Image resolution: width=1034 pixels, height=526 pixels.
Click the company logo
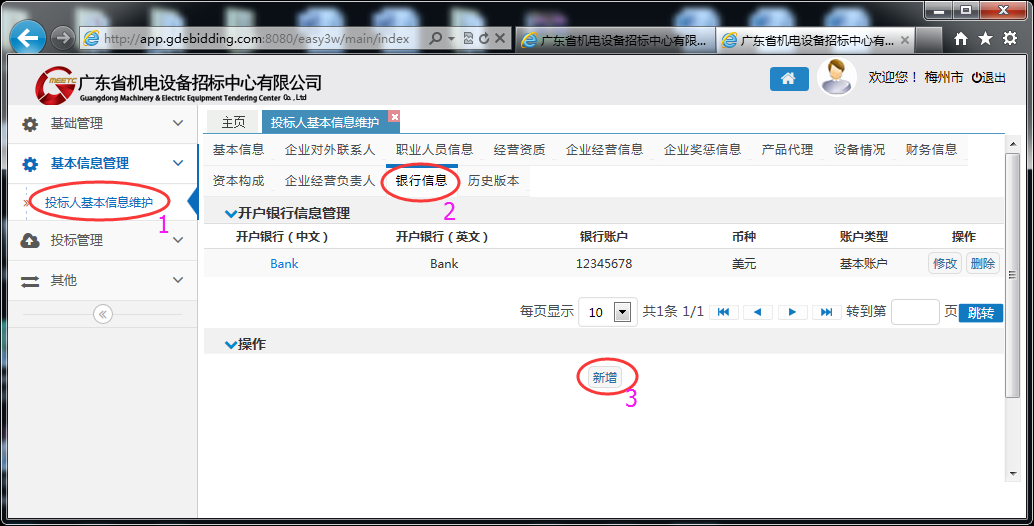click(x=179, y=86)
